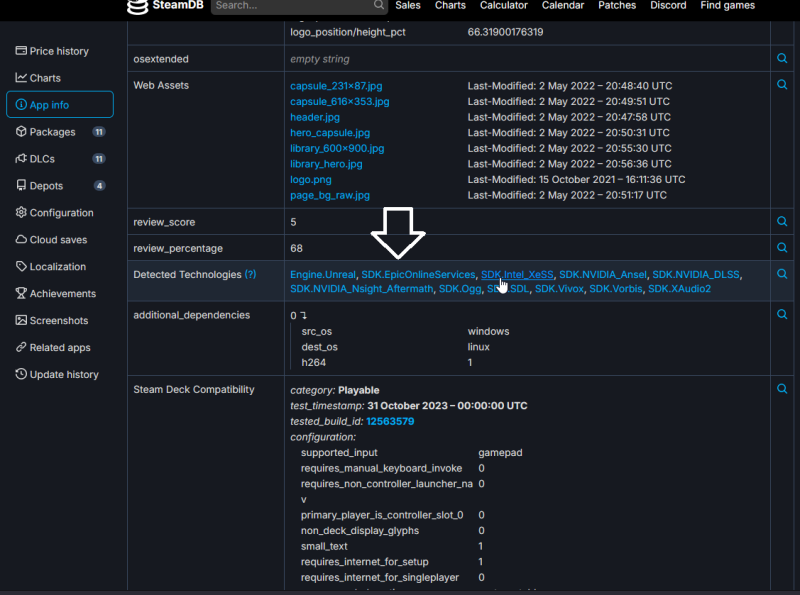Select the 'empty string' osextended value

319,59
